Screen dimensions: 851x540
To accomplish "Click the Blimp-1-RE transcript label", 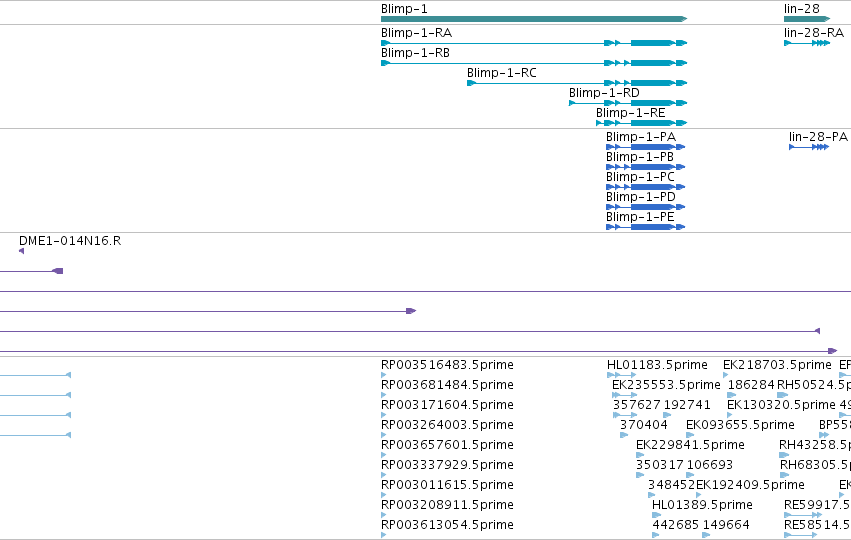I will [631, 113].
